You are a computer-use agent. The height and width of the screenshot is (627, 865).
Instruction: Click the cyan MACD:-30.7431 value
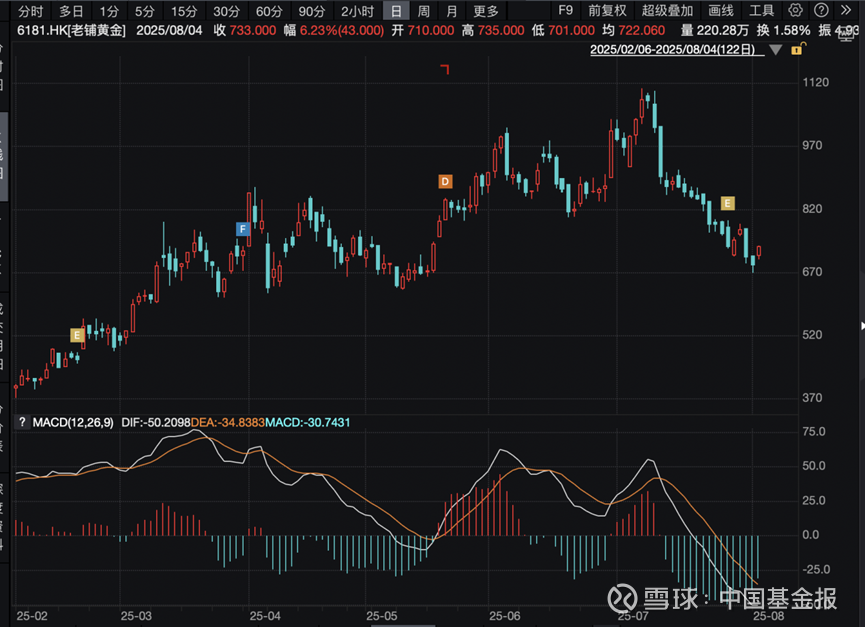tap(307, 422)
